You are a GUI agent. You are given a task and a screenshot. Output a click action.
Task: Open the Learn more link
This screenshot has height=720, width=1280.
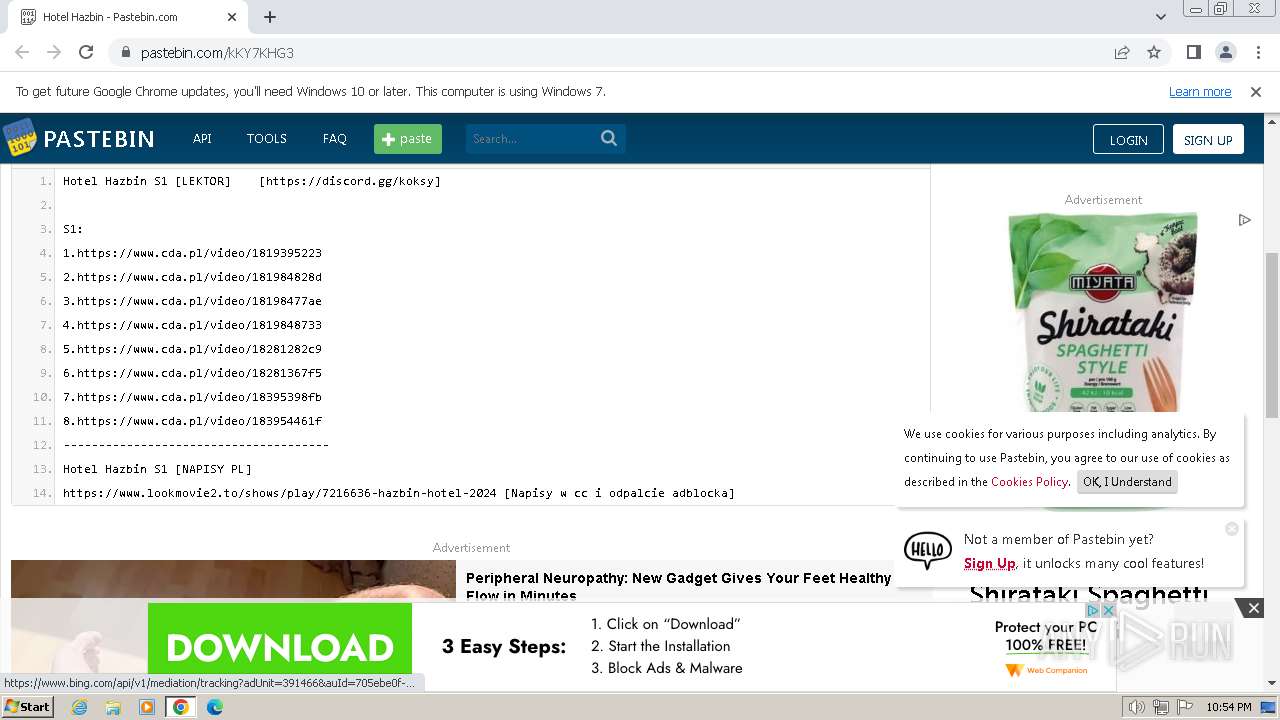tap(1200, 91)
